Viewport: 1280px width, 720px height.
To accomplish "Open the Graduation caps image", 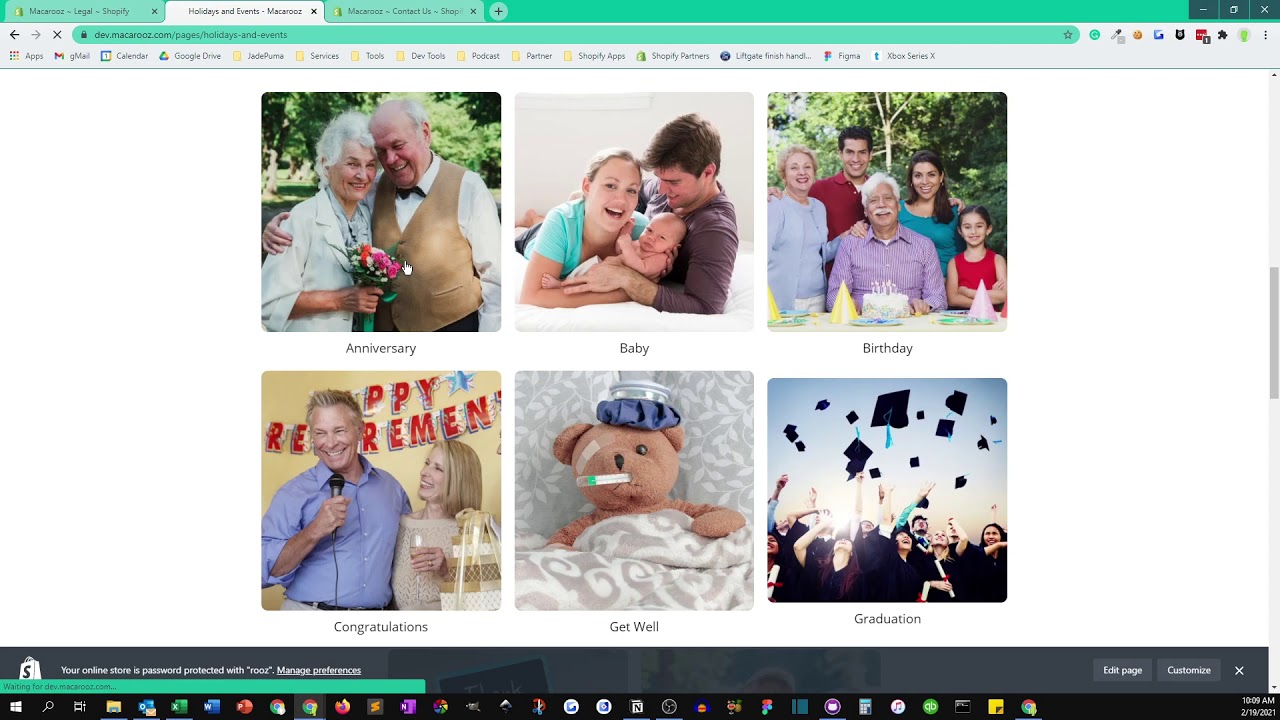I will point(887,490).
